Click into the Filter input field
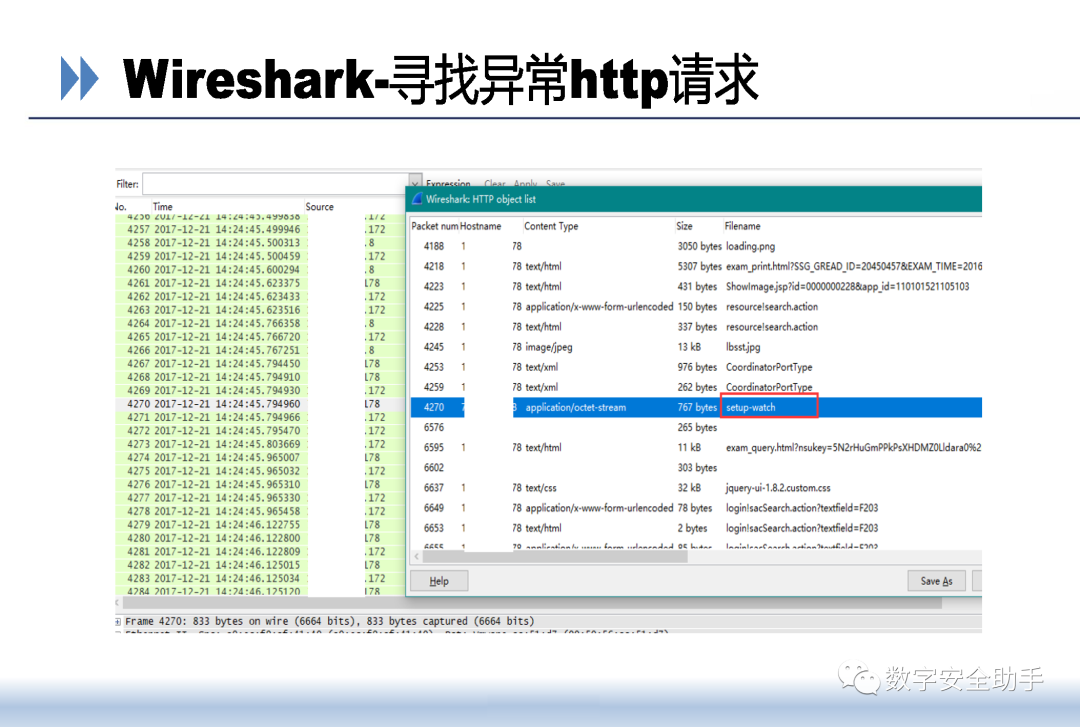Viewport: 1080px width, 727px height. tap(276, 183)
